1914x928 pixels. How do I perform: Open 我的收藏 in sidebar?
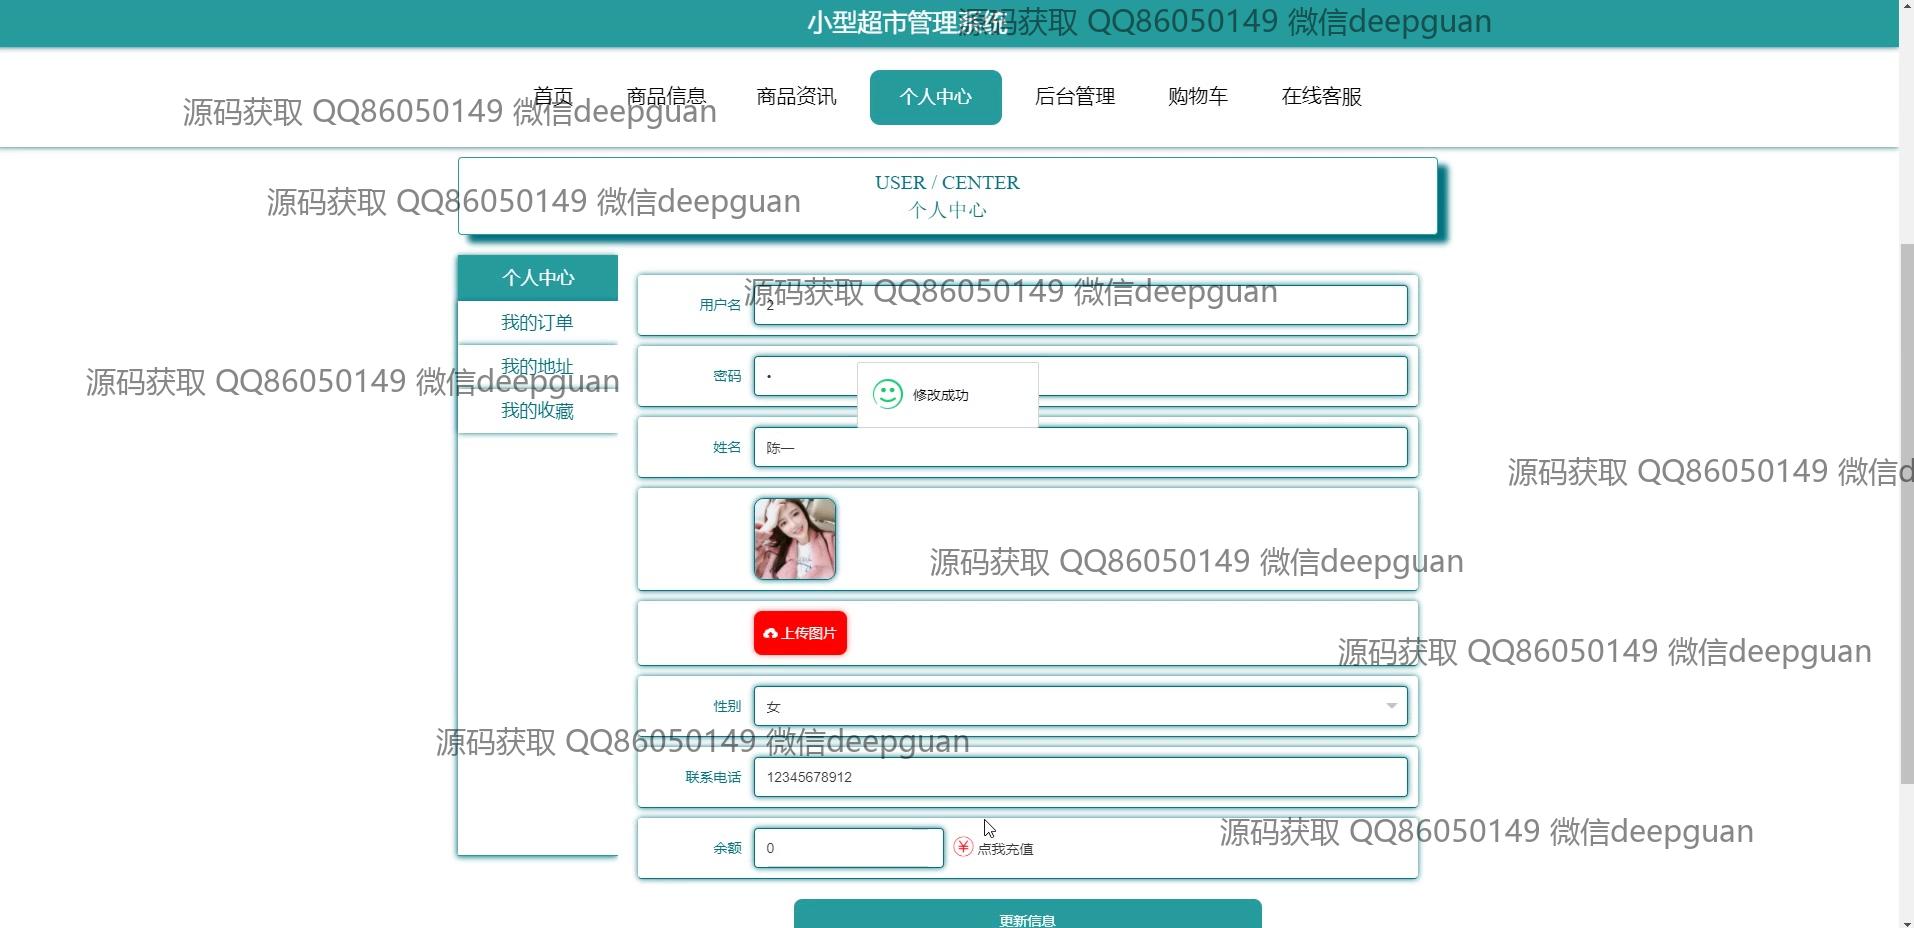537,411
